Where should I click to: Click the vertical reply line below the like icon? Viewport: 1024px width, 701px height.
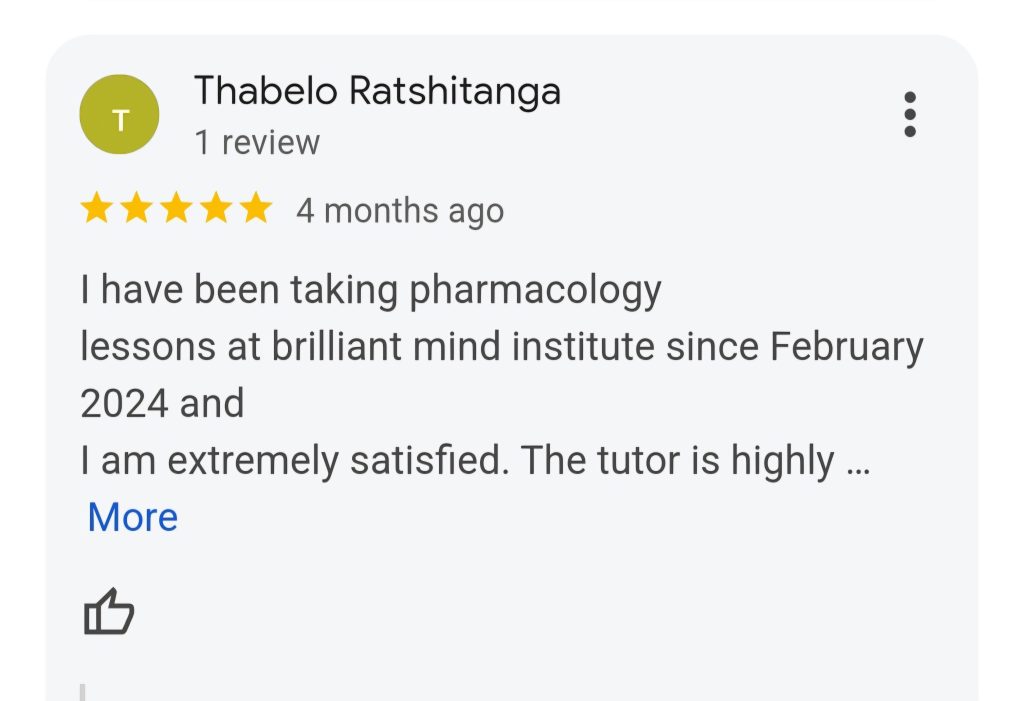coord(83,691)
